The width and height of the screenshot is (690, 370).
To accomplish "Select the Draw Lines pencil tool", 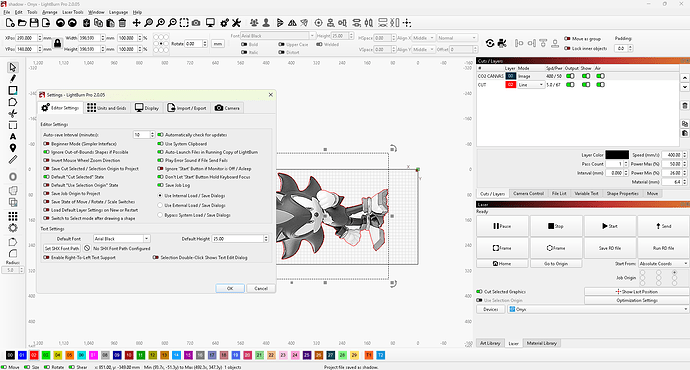I will pos(13,79).
